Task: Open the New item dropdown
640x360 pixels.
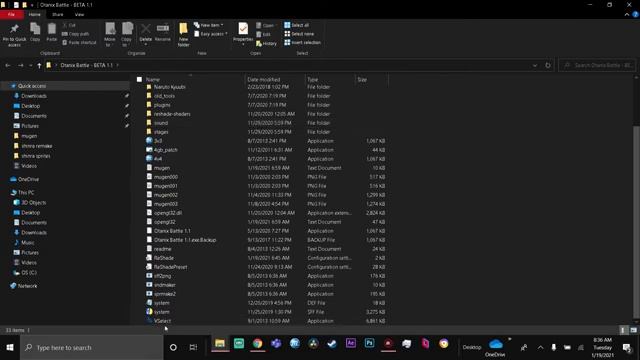Action: click(x=209, y=25)
